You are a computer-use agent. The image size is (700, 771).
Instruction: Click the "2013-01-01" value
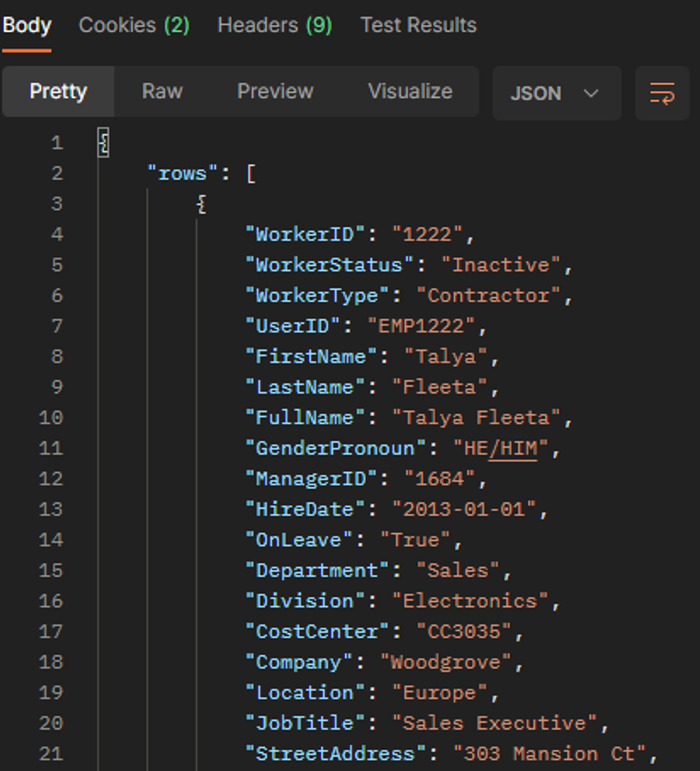464,509
